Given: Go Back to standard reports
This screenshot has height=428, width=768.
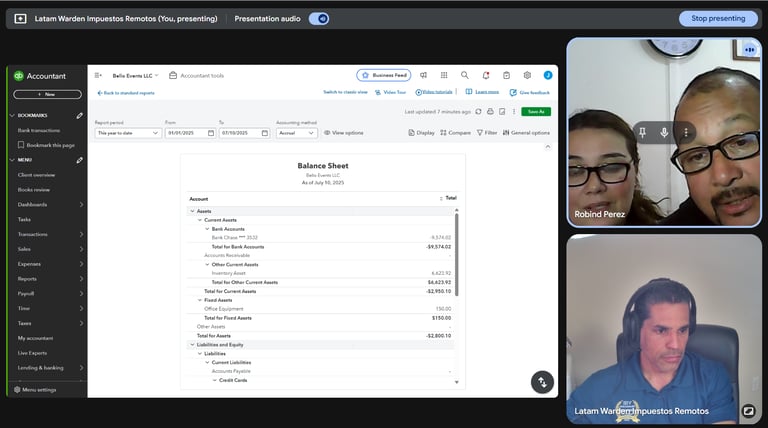Looking at the screenshot, I should (126, 93).
